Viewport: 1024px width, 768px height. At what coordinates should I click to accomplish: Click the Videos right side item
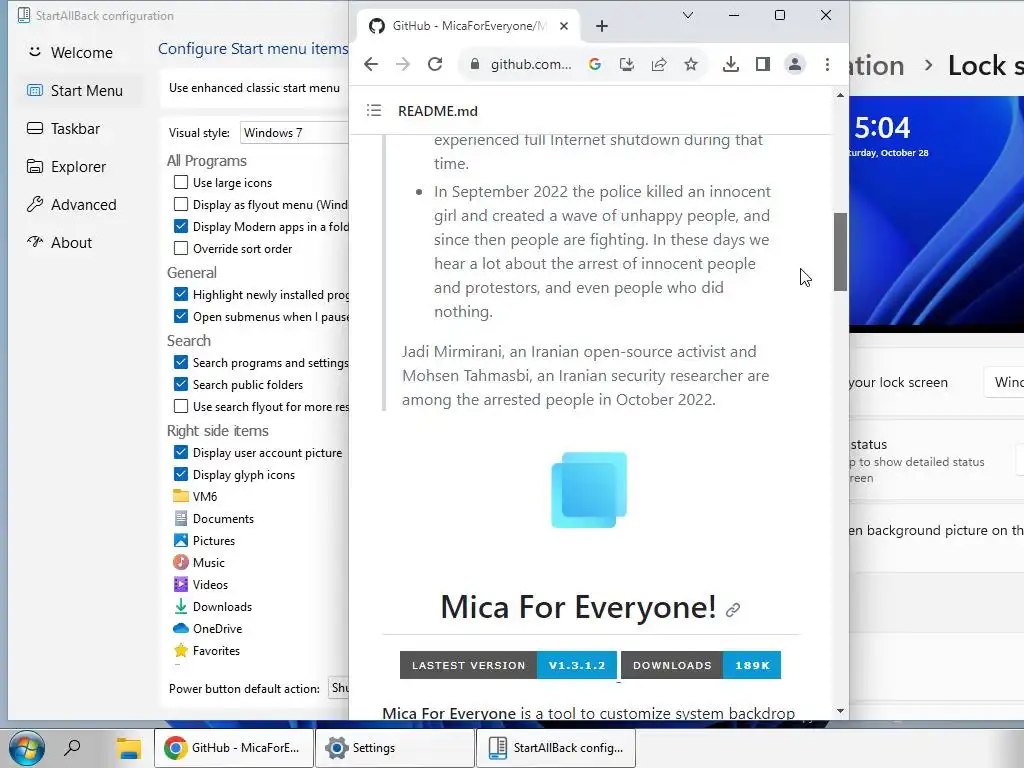[x=200, y=584]
